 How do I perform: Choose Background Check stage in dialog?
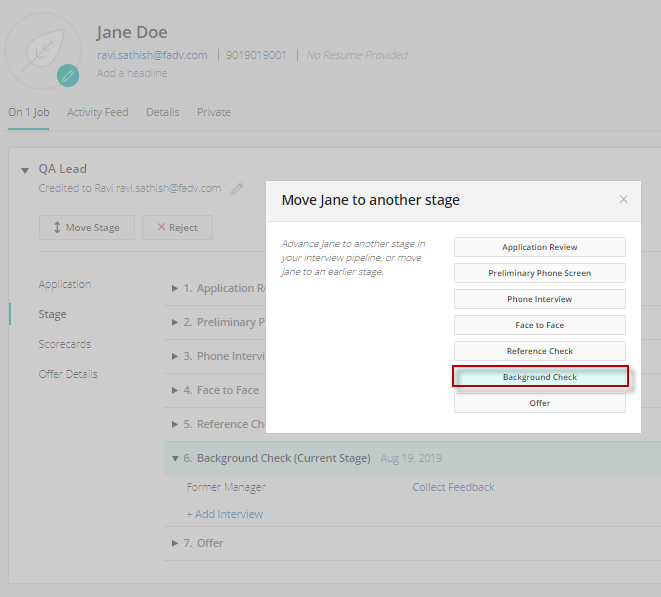coord(540,377)
